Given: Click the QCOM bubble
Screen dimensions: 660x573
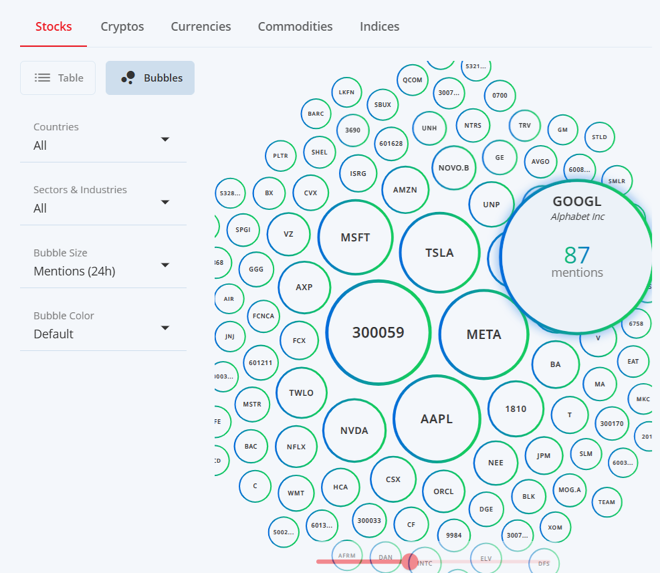Looking at the screenshot, I should [x=412, y=80].
